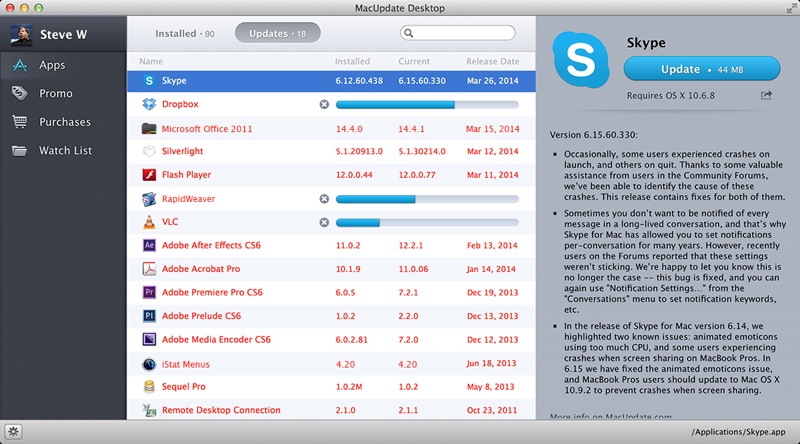Sort by Release Date column header
Screen dimensions: 800x444
[492, 61]
